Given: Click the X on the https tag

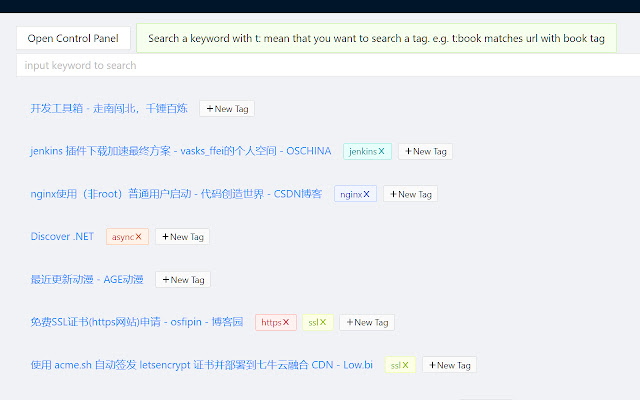Looking at the screenshot, I should pyautogui.click(x=287, y=323).
